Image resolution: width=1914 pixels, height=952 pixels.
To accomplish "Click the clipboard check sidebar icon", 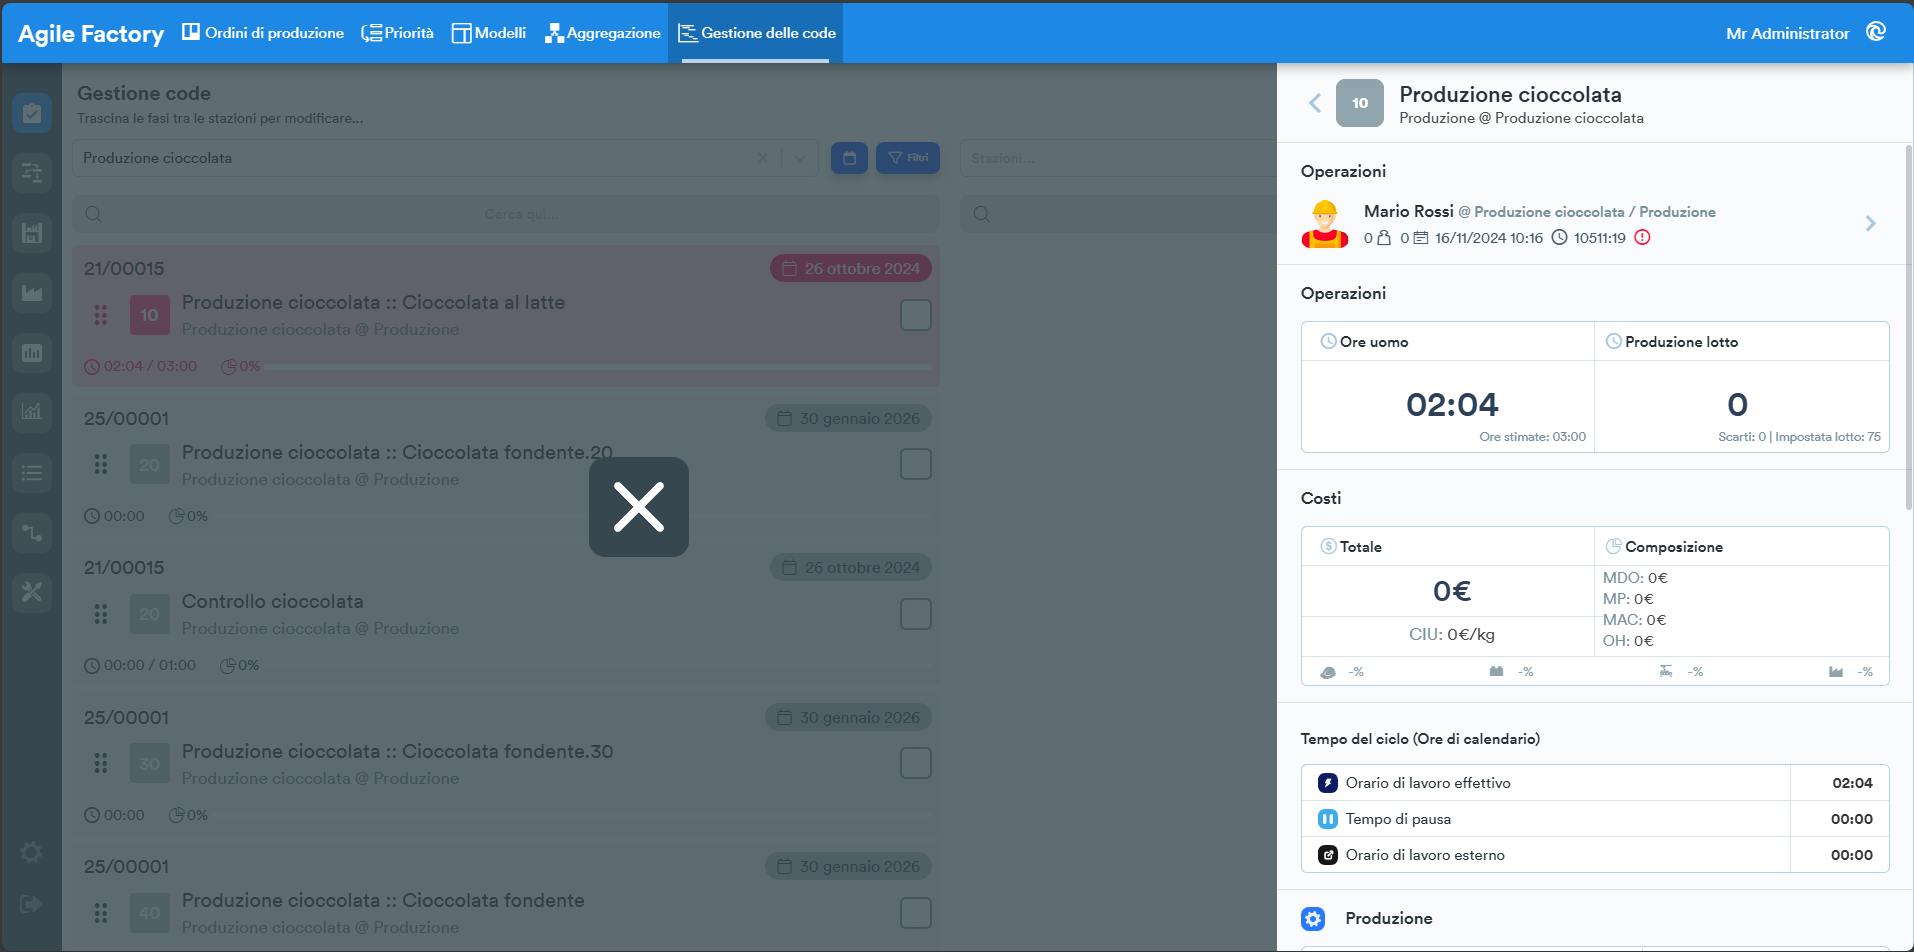I will (x=32, y=113).
